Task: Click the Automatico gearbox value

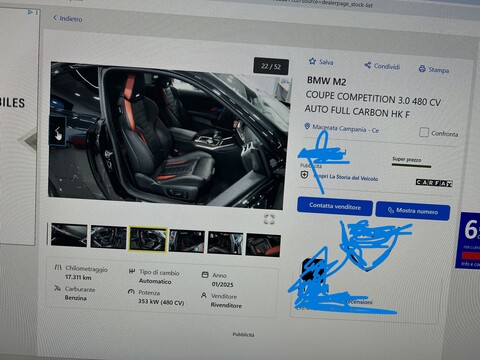Action: click(x=155, y=281)
